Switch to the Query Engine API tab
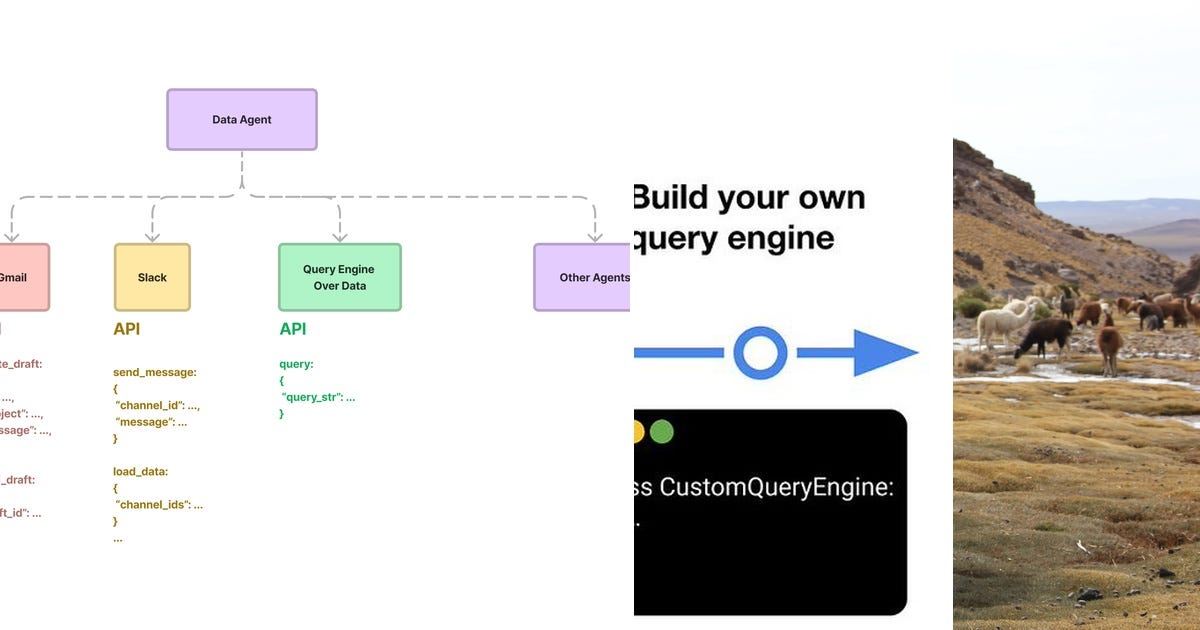1200x630 pixels. click(290, 328)
